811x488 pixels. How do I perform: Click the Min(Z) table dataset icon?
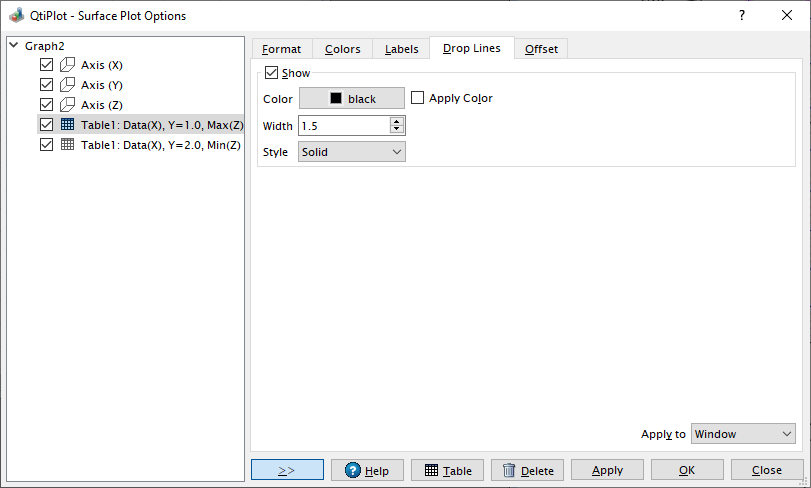click(68, 145)
